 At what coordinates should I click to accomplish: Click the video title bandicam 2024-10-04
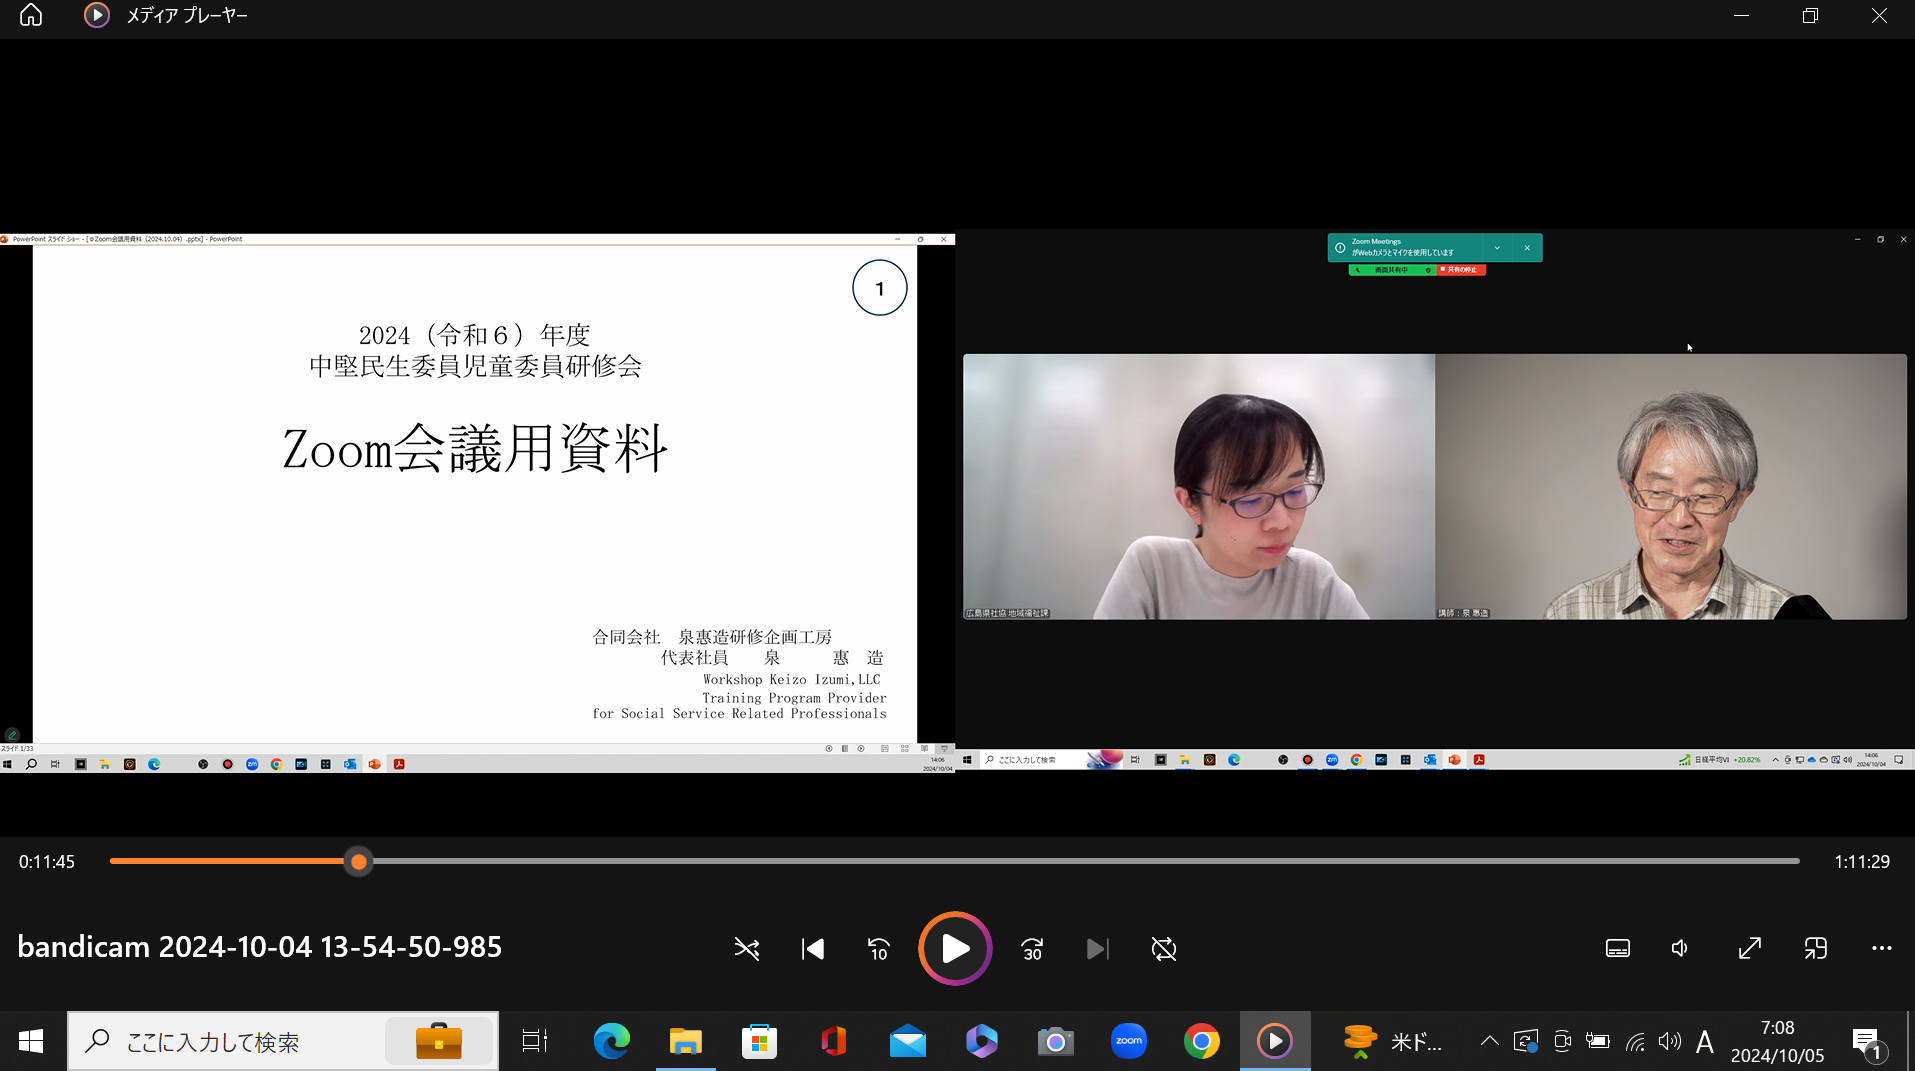point(260,947)
